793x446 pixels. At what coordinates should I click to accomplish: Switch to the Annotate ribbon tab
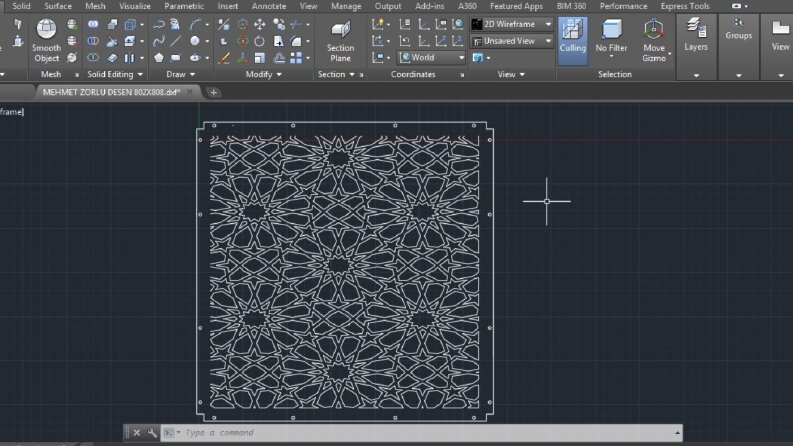pos(269,6)
